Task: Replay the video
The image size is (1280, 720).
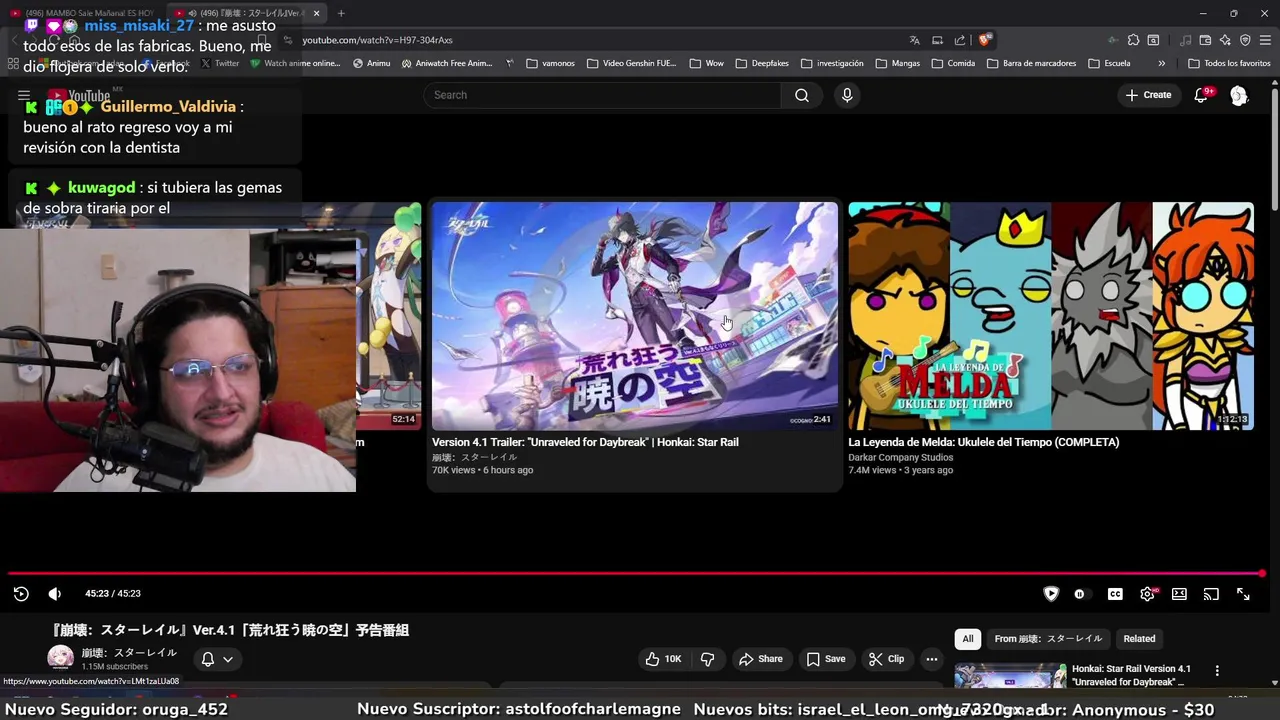Action: pos(21,594)
